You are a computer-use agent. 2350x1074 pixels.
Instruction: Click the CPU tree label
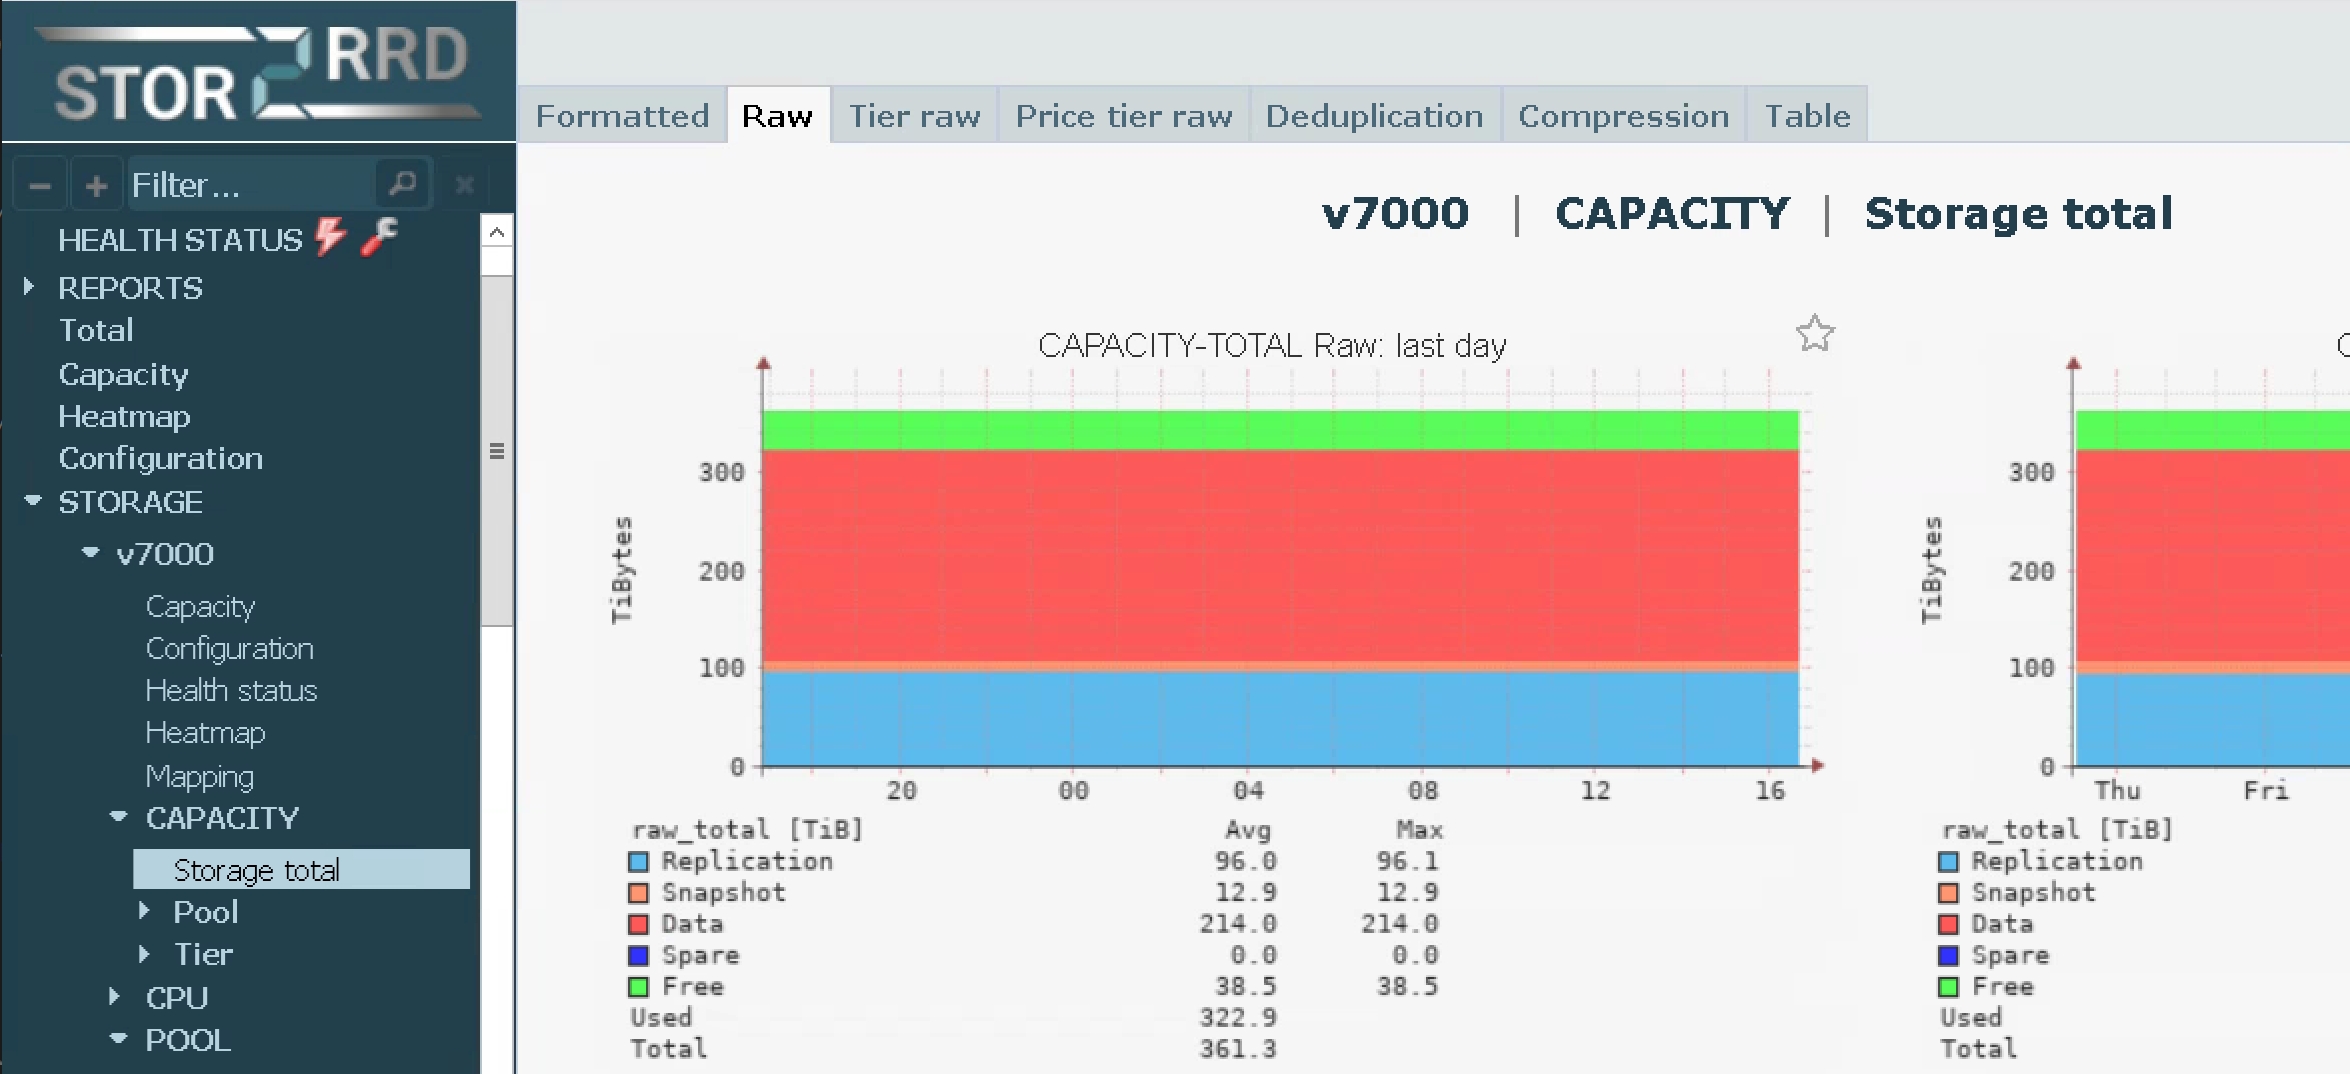point(176,997)
